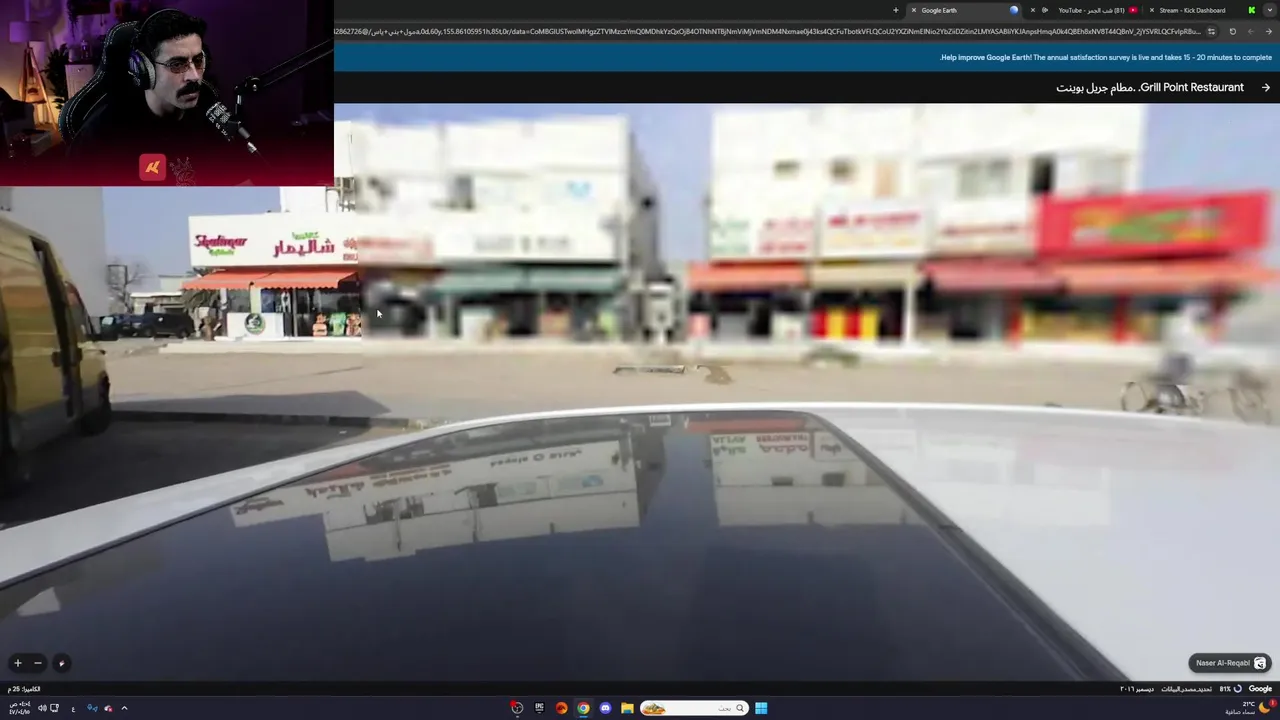Click the address bar URL
Screen dimensions: 1280x720
tap(768, 32)
